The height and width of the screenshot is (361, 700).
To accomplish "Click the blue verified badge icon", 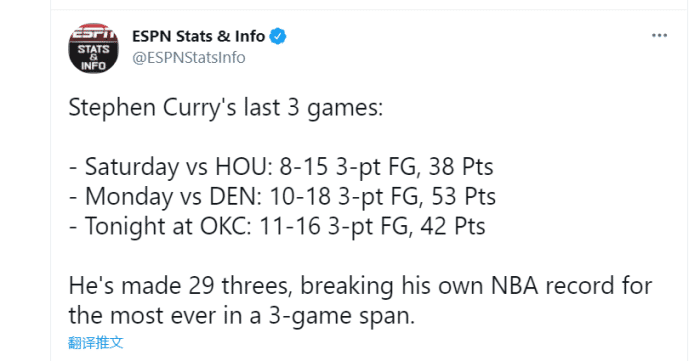I will 278,36.
